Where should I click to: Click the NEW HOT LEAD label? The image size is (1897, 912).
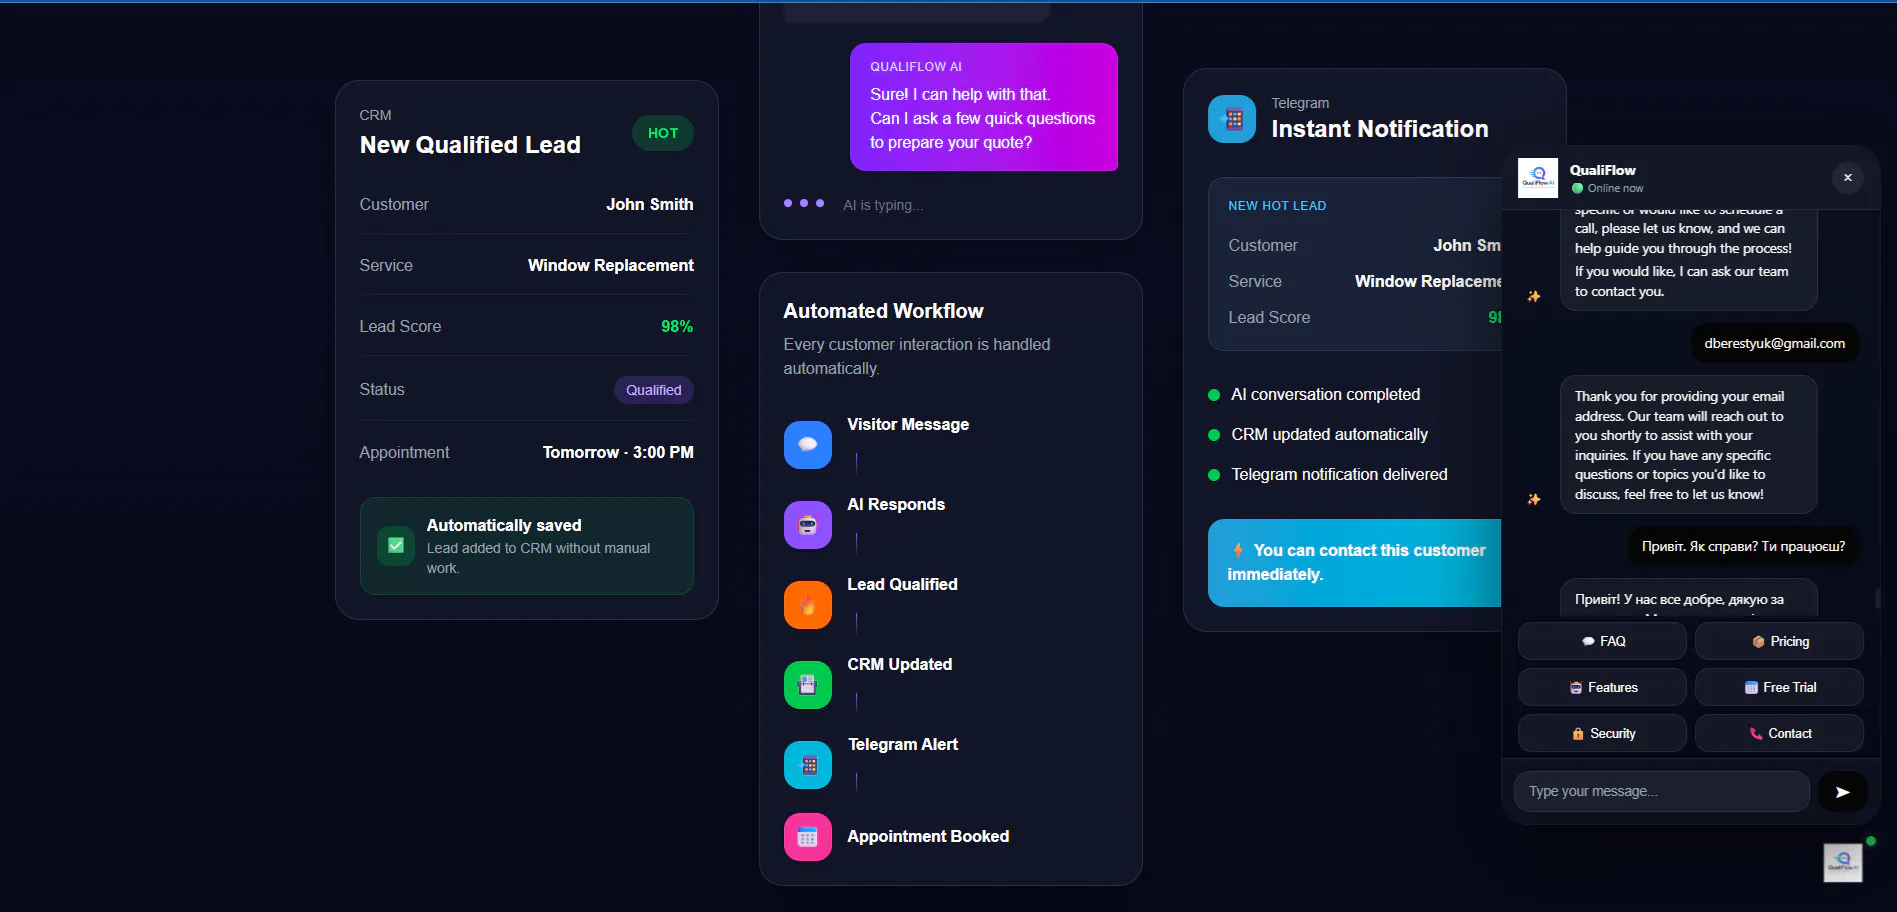click(1277, 205)
